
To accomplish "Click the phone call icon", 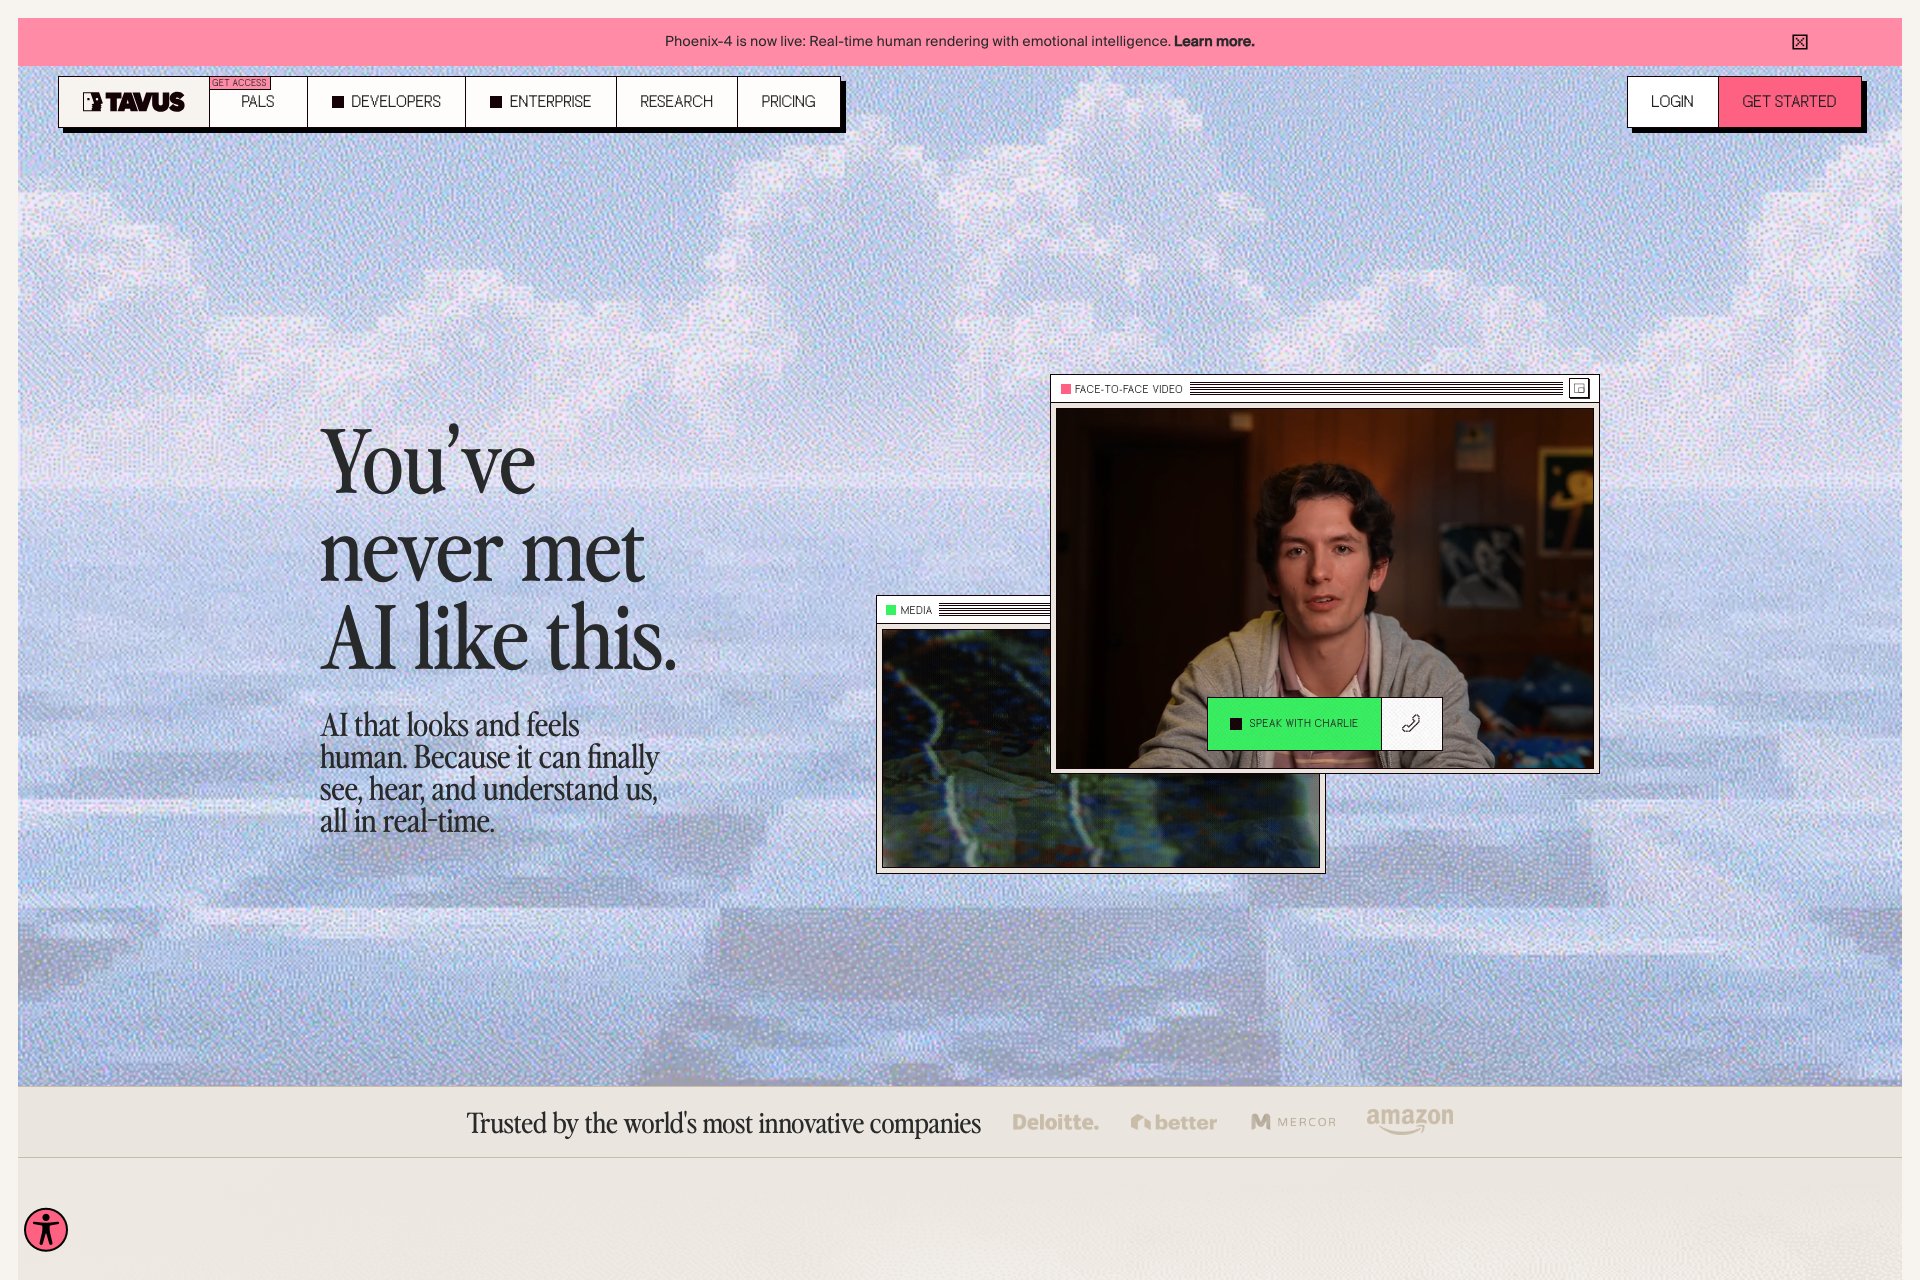I will (x=1411, y=724).
